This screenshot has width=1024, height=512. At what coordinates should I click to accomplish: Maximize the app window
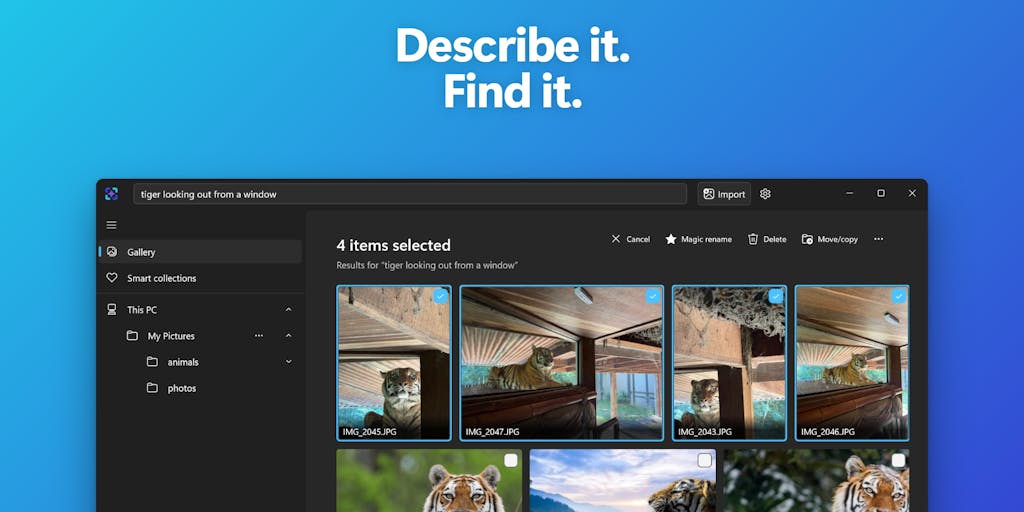pyautogui.click(x=881, y=193)
